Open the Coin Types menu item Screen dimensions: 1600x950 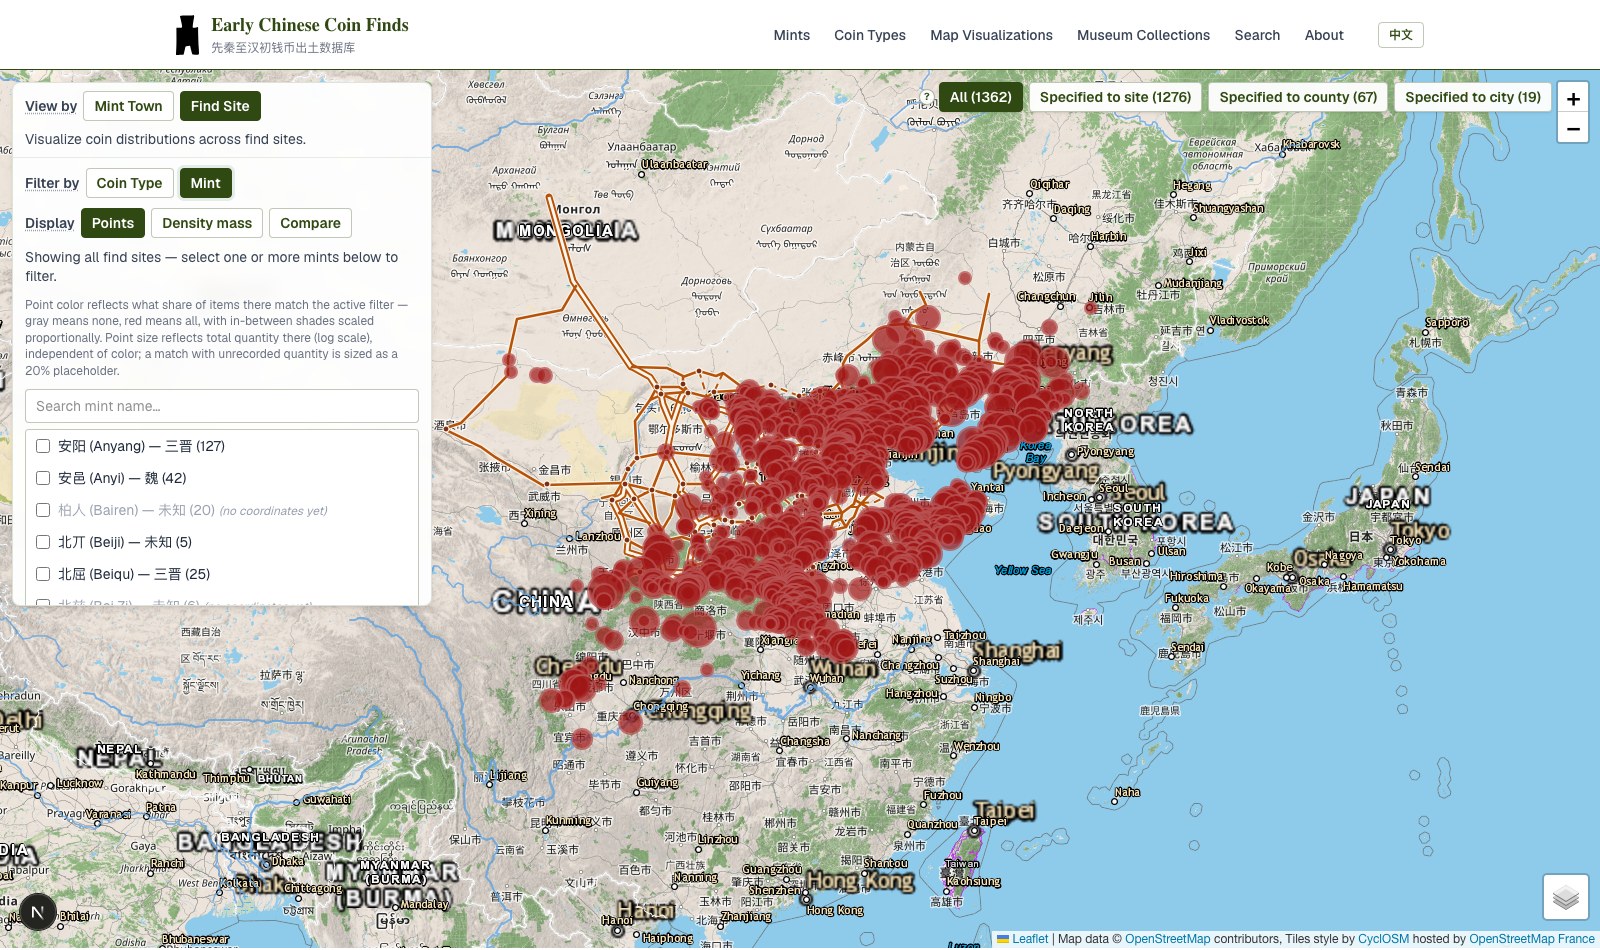coord(870,35)
